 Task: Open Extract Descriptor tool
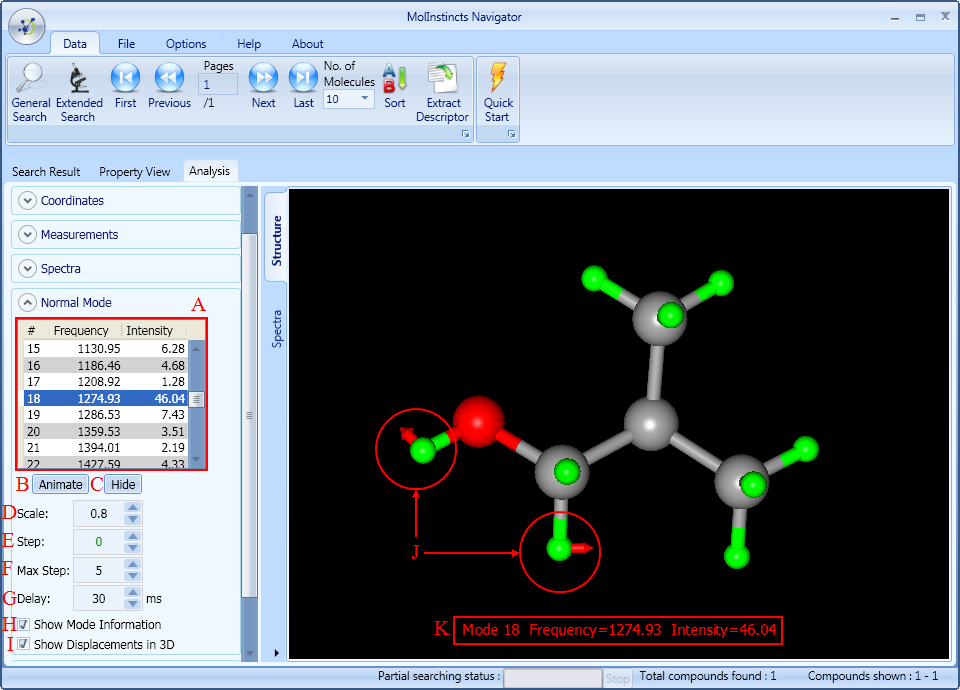coord(442,93)
